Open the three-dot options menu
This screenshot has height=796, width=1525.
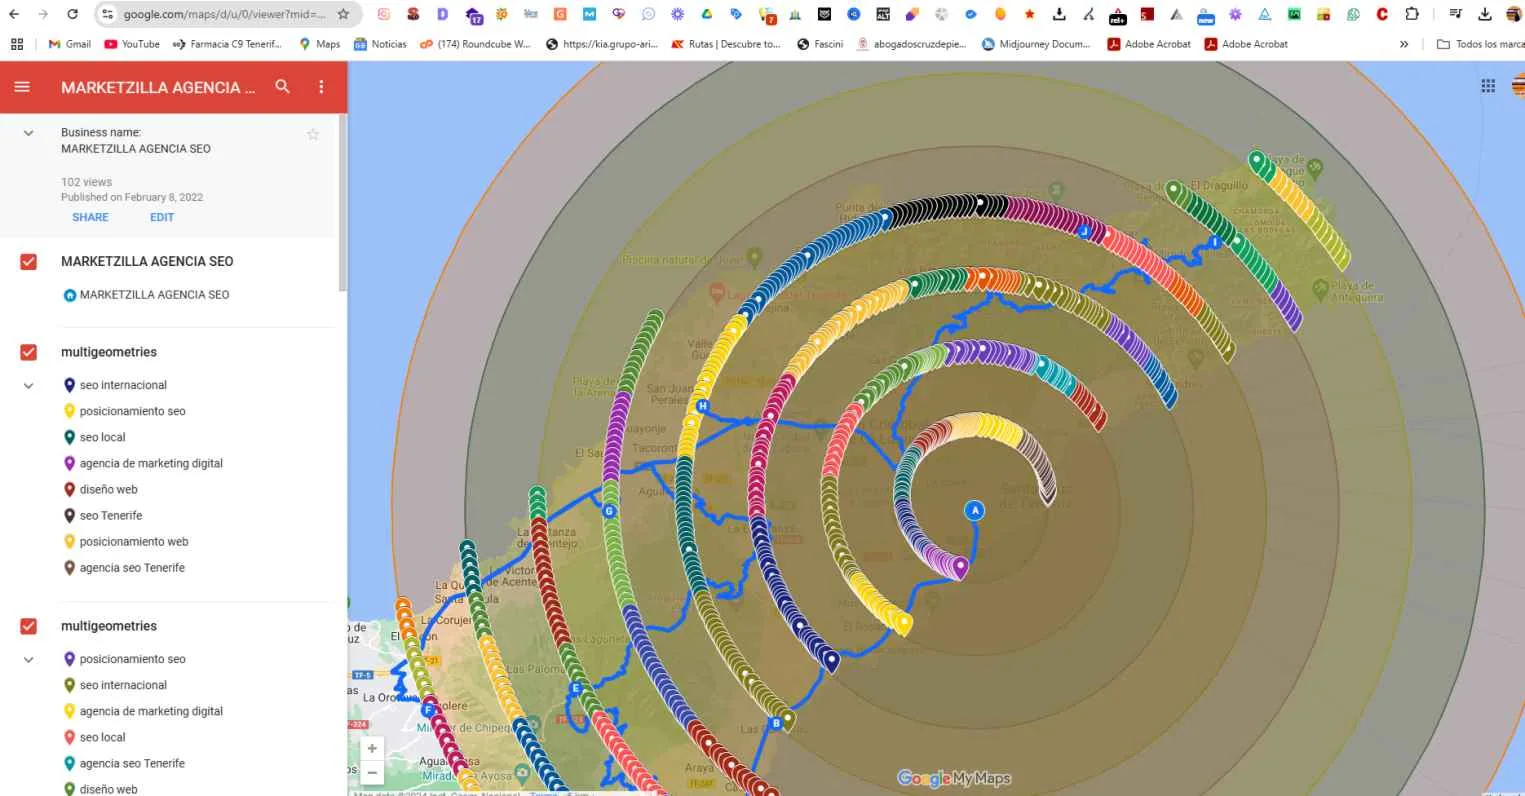(x=320, y=87)
